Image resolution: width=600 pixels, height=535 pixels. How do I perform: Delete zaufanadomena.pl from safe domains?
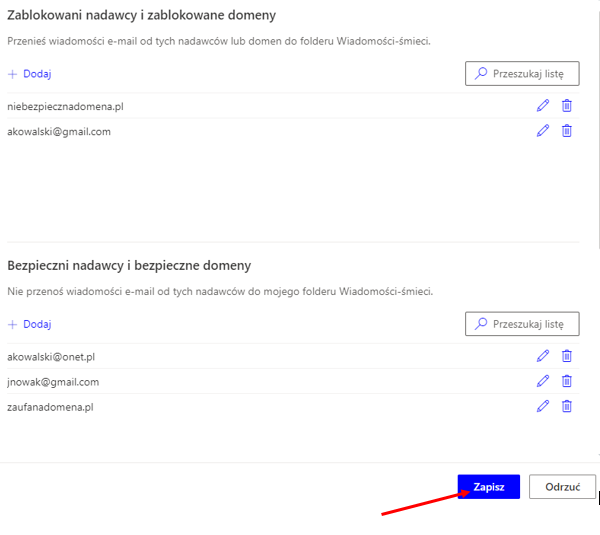(567, 406)
